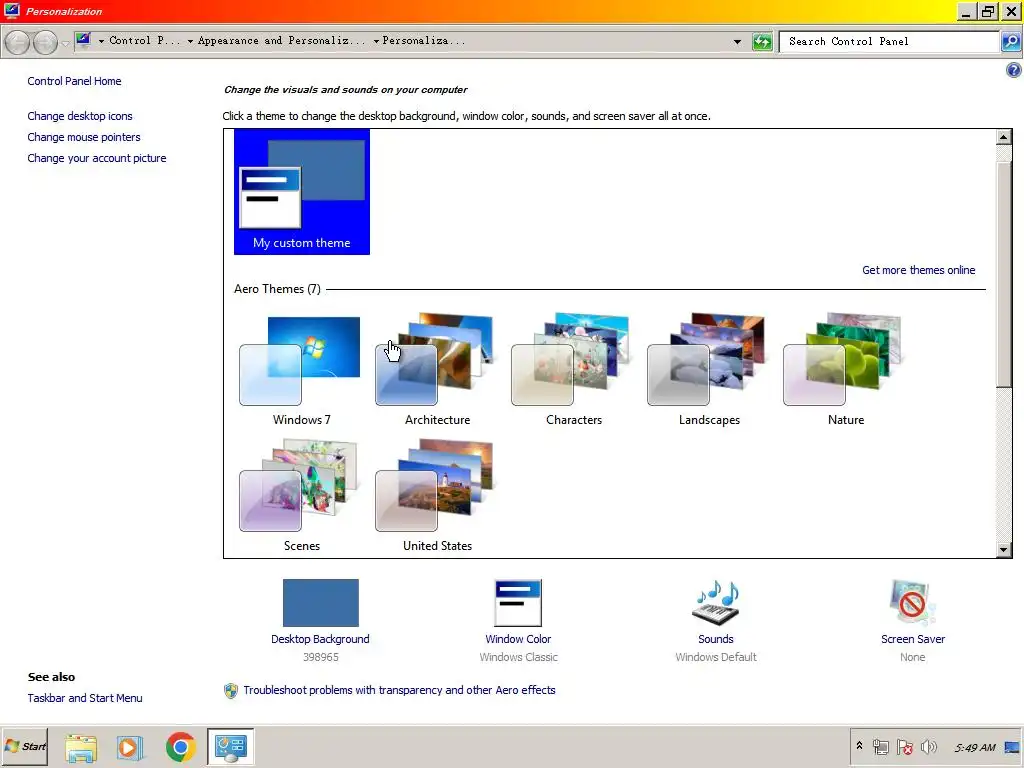This screenshot has width=1024, height=768.
Task: Click the clock showing 5:49 AM
Action: tap(974, 748)
